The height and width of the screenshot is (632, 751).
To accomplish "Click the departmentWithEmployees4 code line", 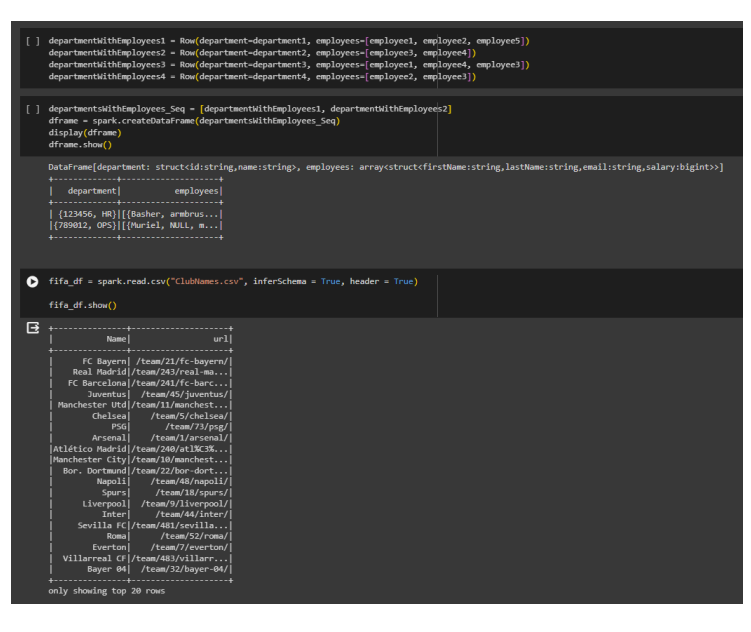I will (262, 77).
